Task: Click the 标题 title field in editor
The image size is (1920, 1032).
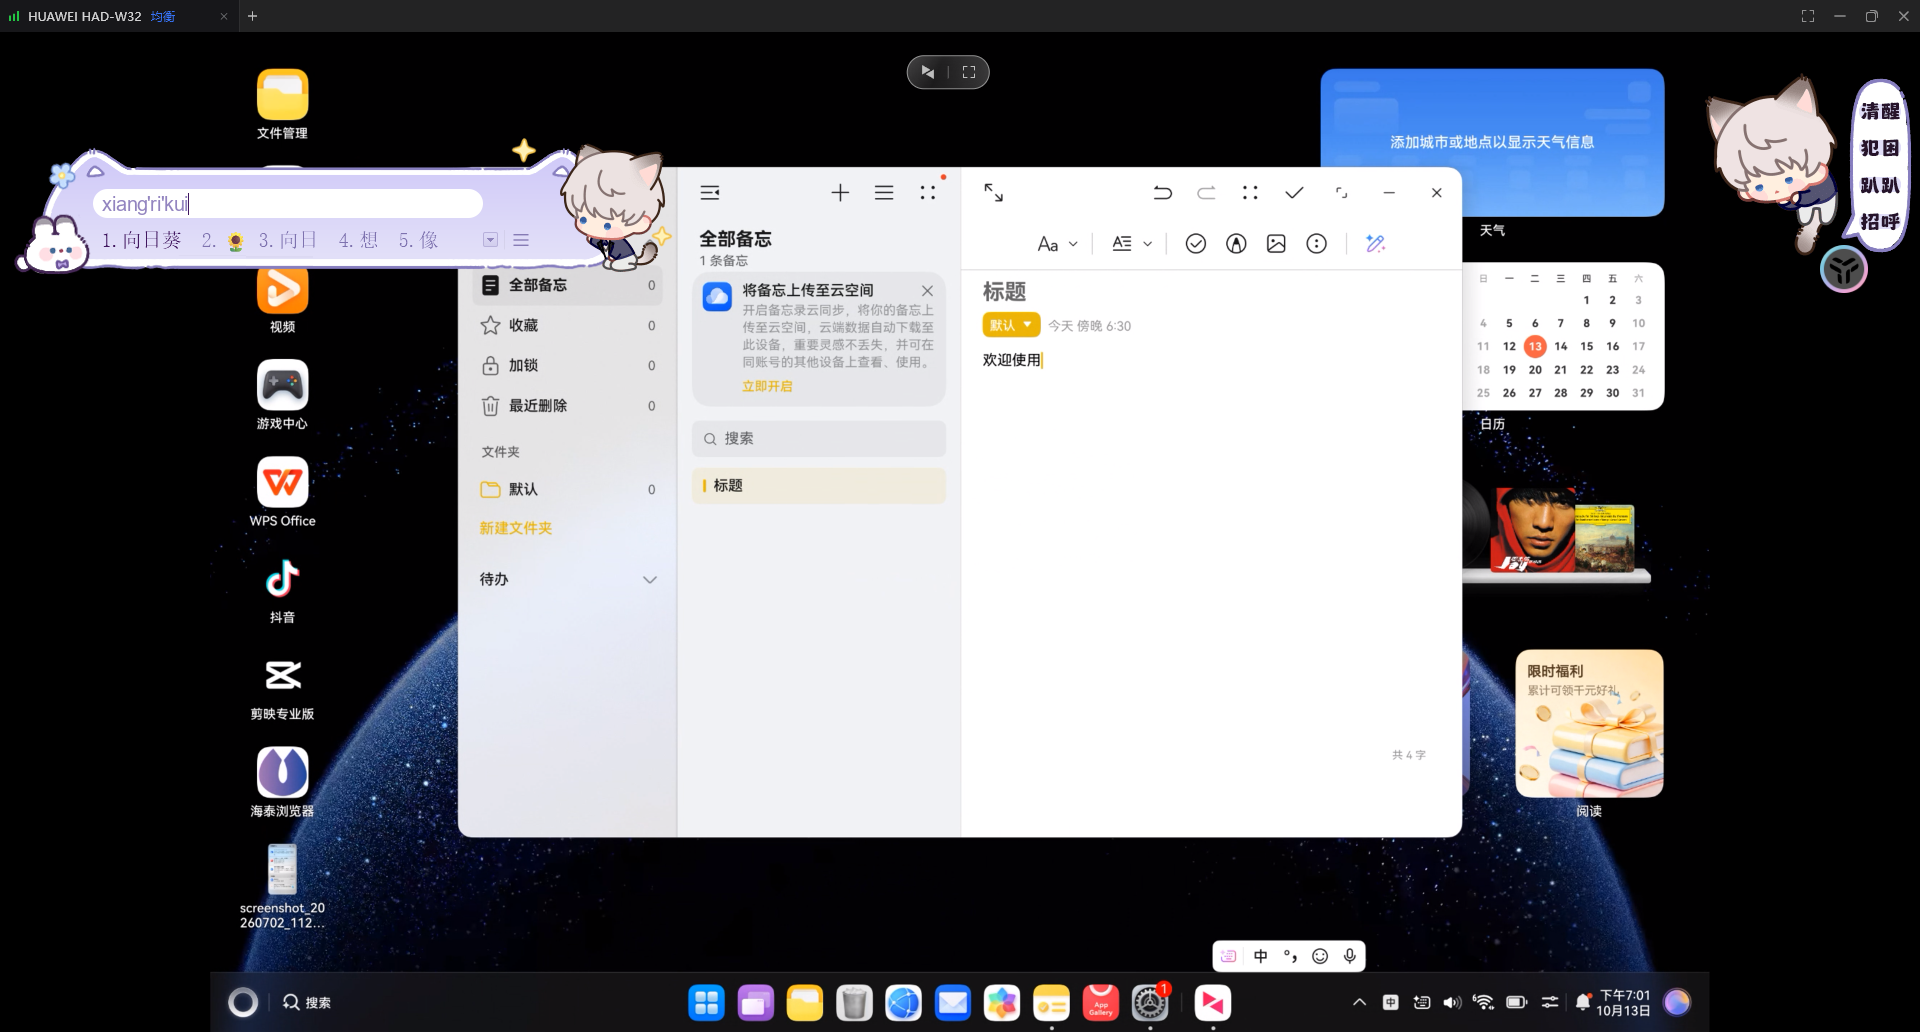Action: click(1004, 291)
